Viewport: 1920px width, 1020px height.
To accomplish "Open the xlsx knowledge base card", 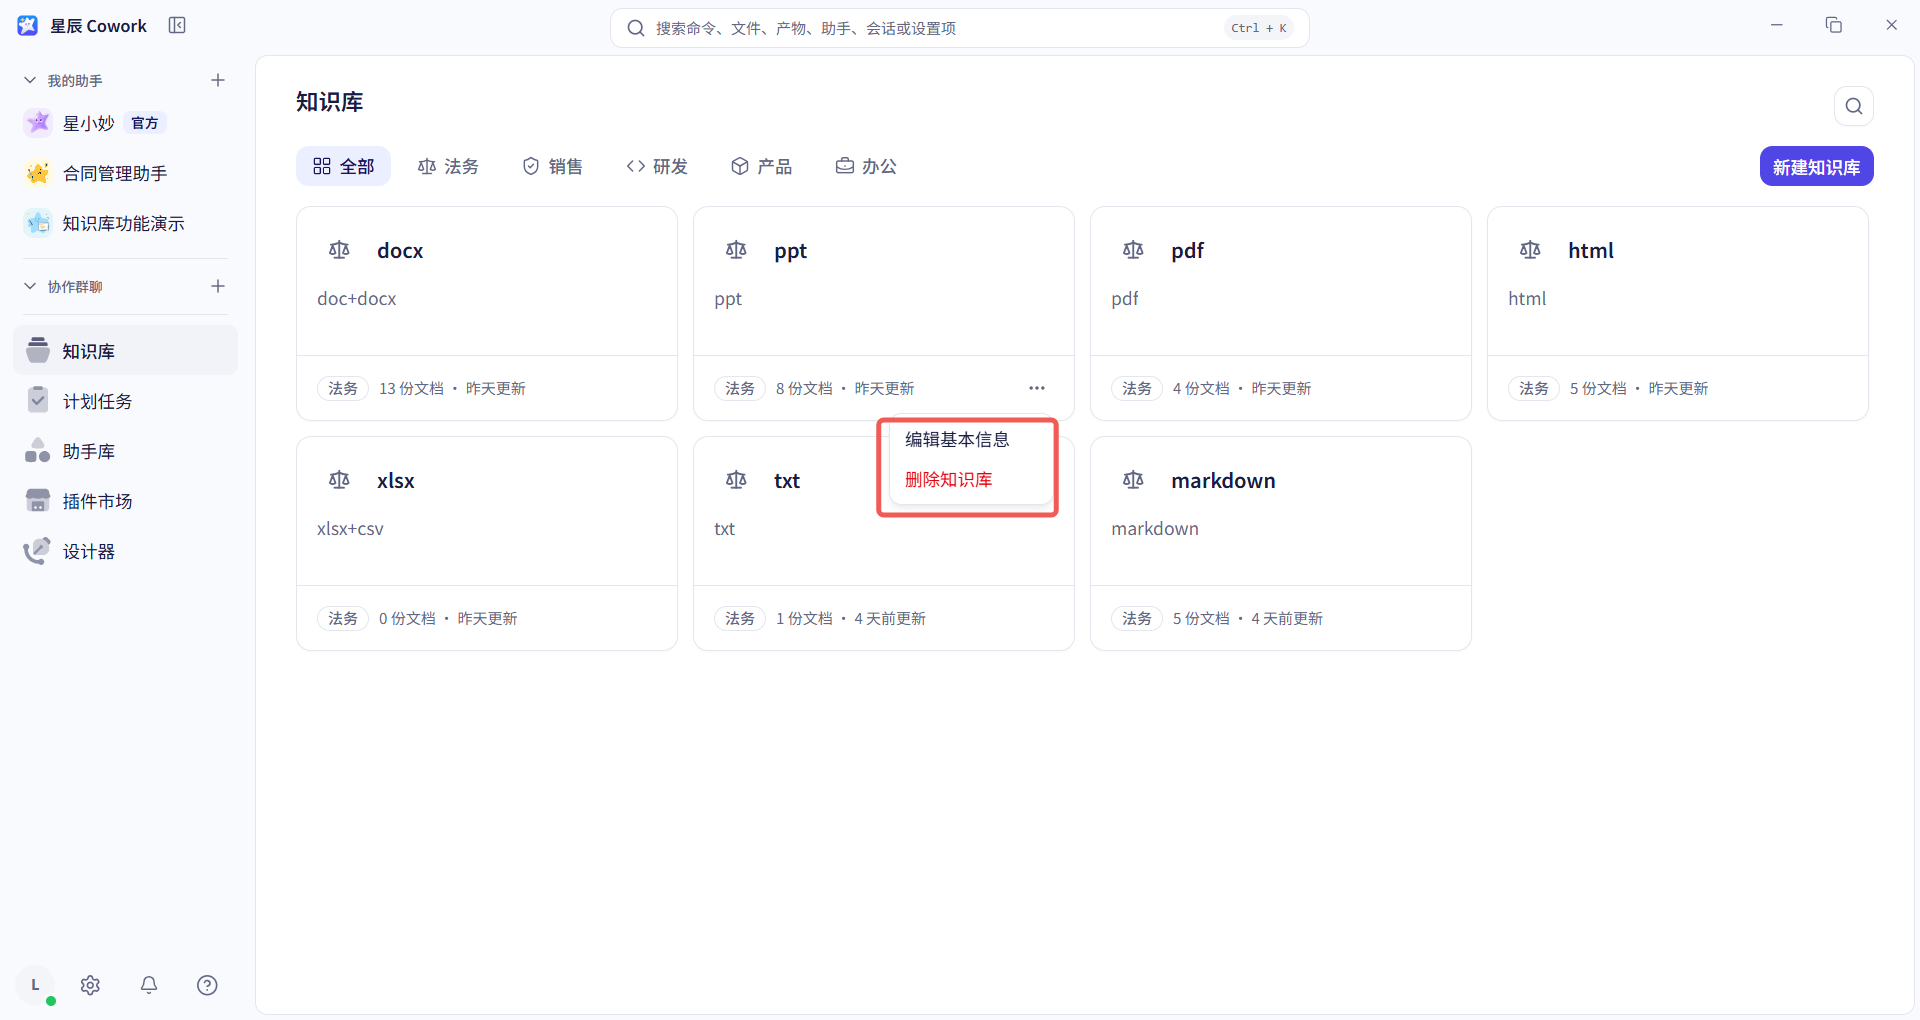I will pos(487,543).
